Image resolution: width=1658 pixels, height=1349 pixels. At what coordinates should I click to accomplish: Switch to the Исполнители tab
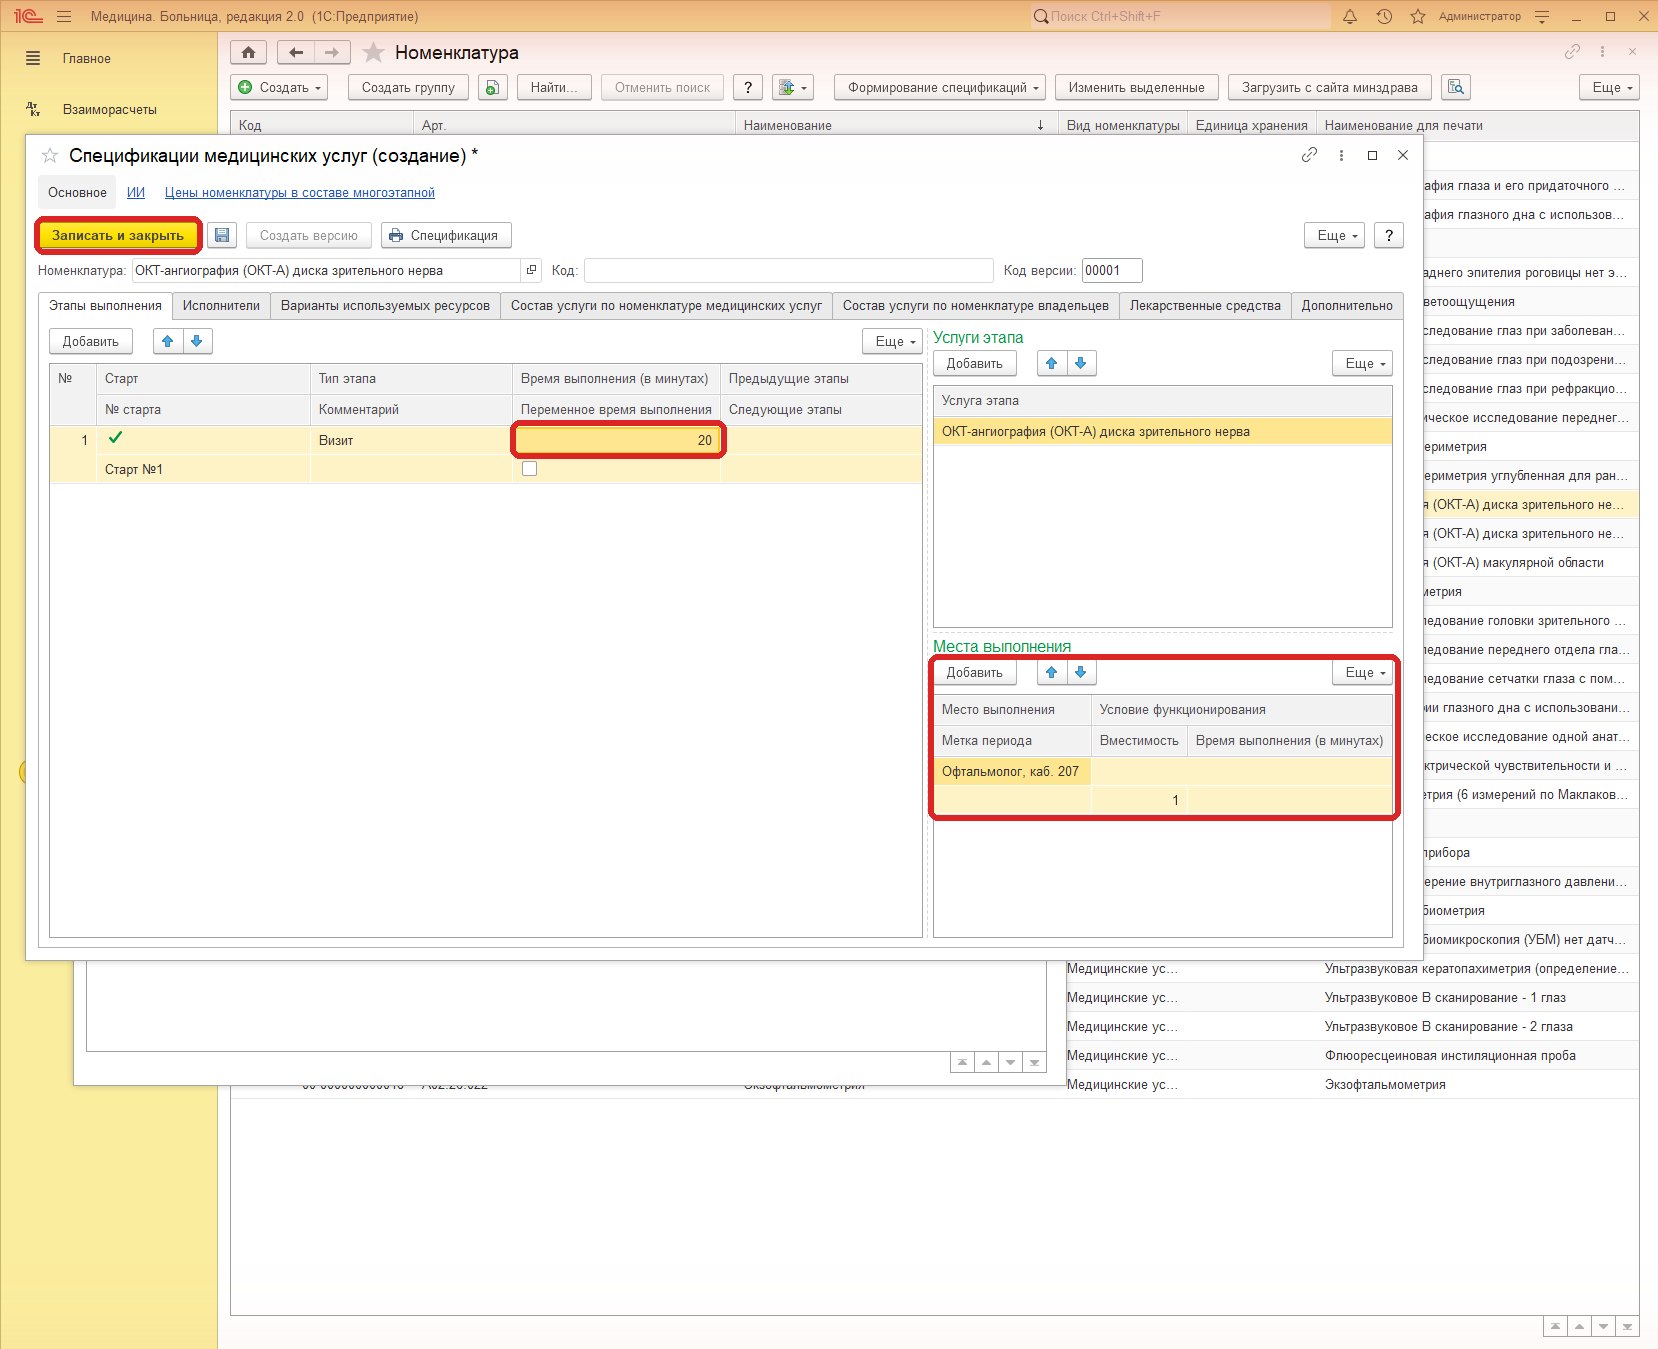(221, 305)
